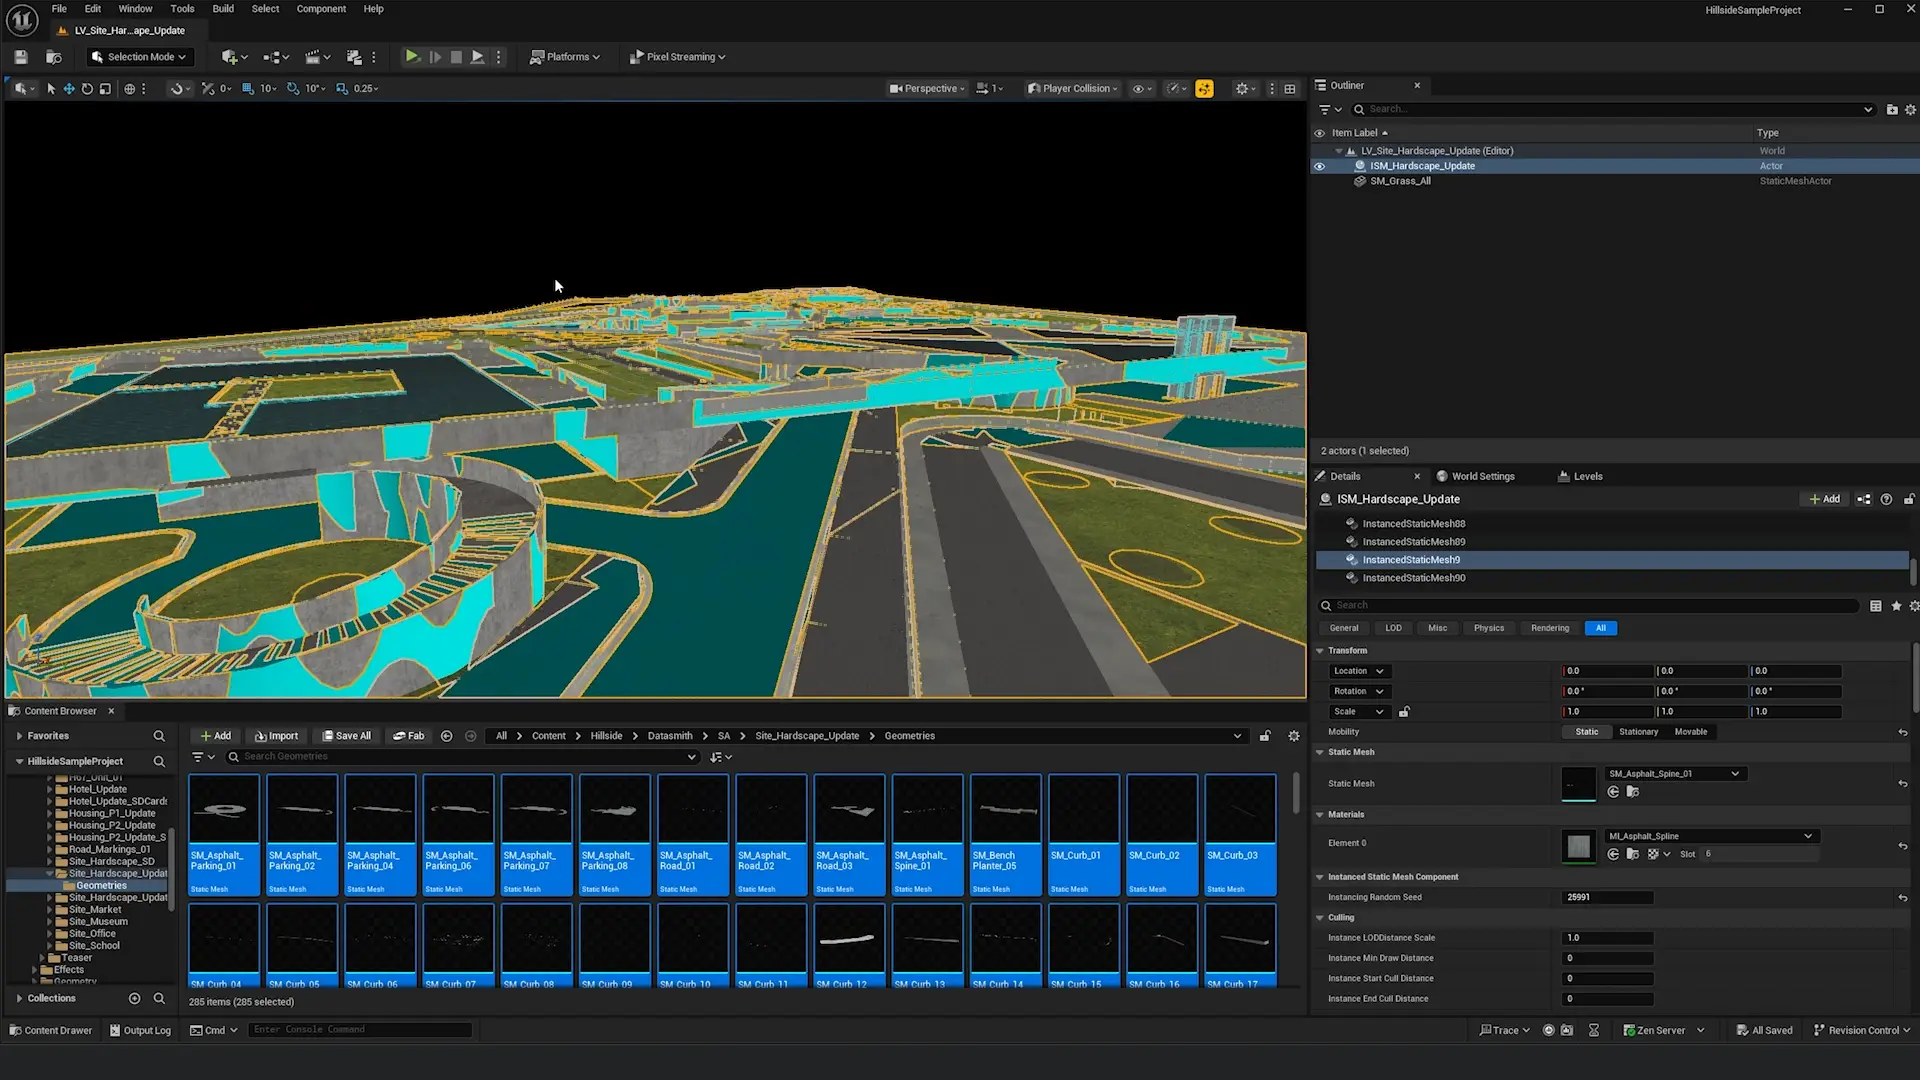Open the viewport settings gear dropdown

(1245, 89)
